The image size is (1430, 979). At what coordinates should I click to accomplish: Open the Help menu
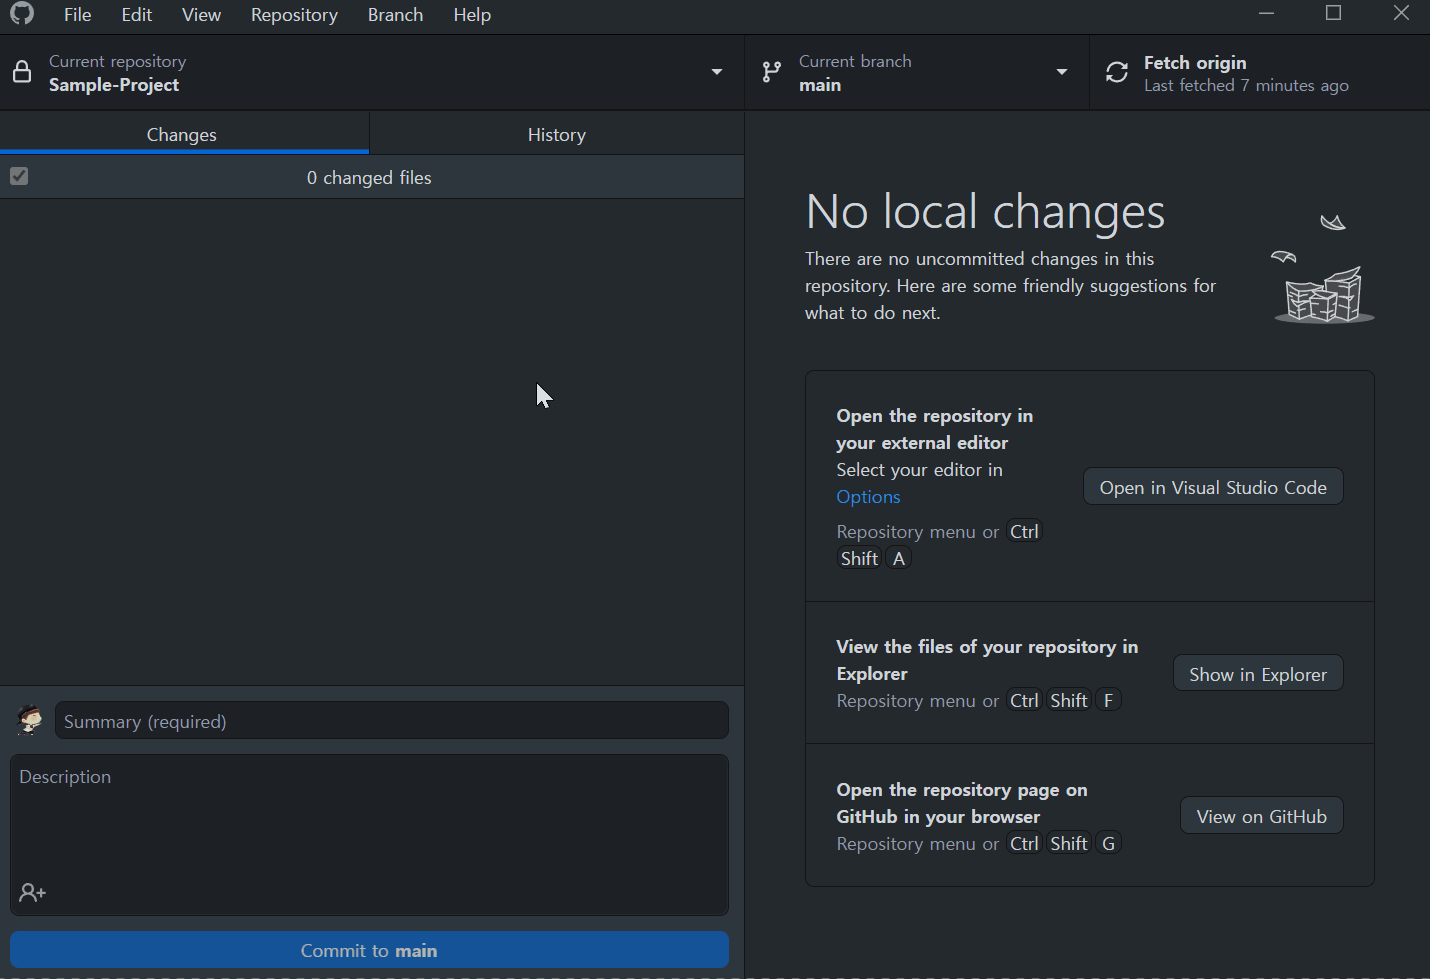click(x=472, y=15)
